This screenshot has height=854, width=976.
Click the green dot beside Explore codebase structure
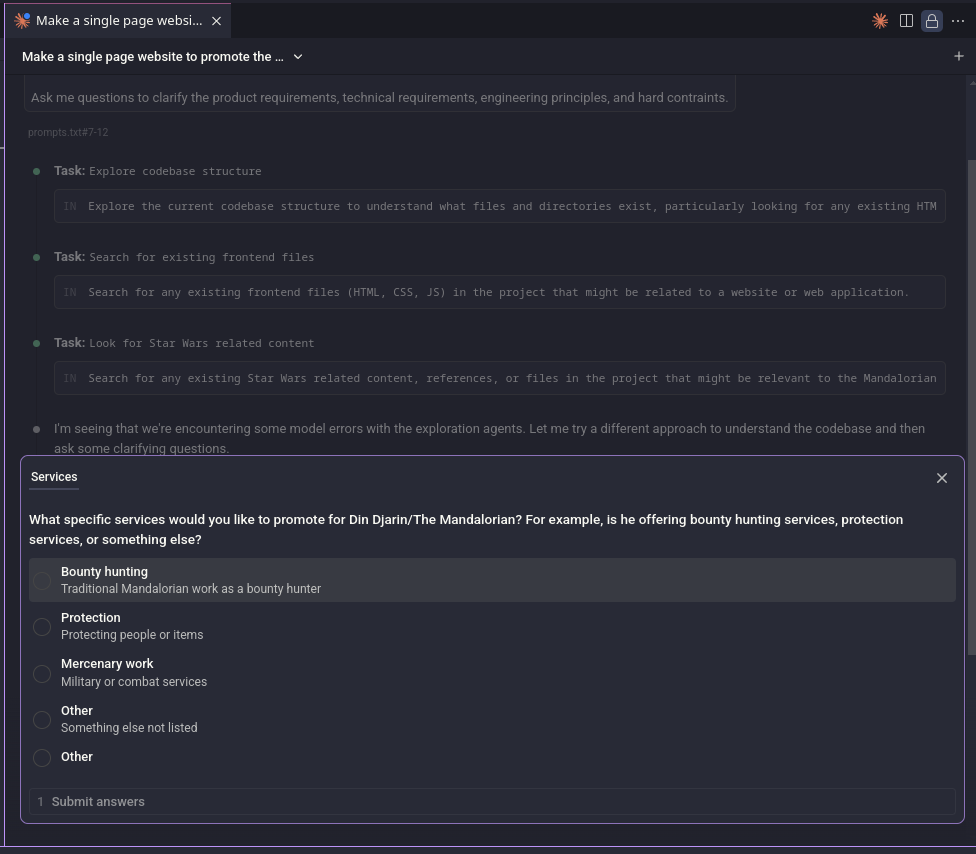click(x=36, y=170)
